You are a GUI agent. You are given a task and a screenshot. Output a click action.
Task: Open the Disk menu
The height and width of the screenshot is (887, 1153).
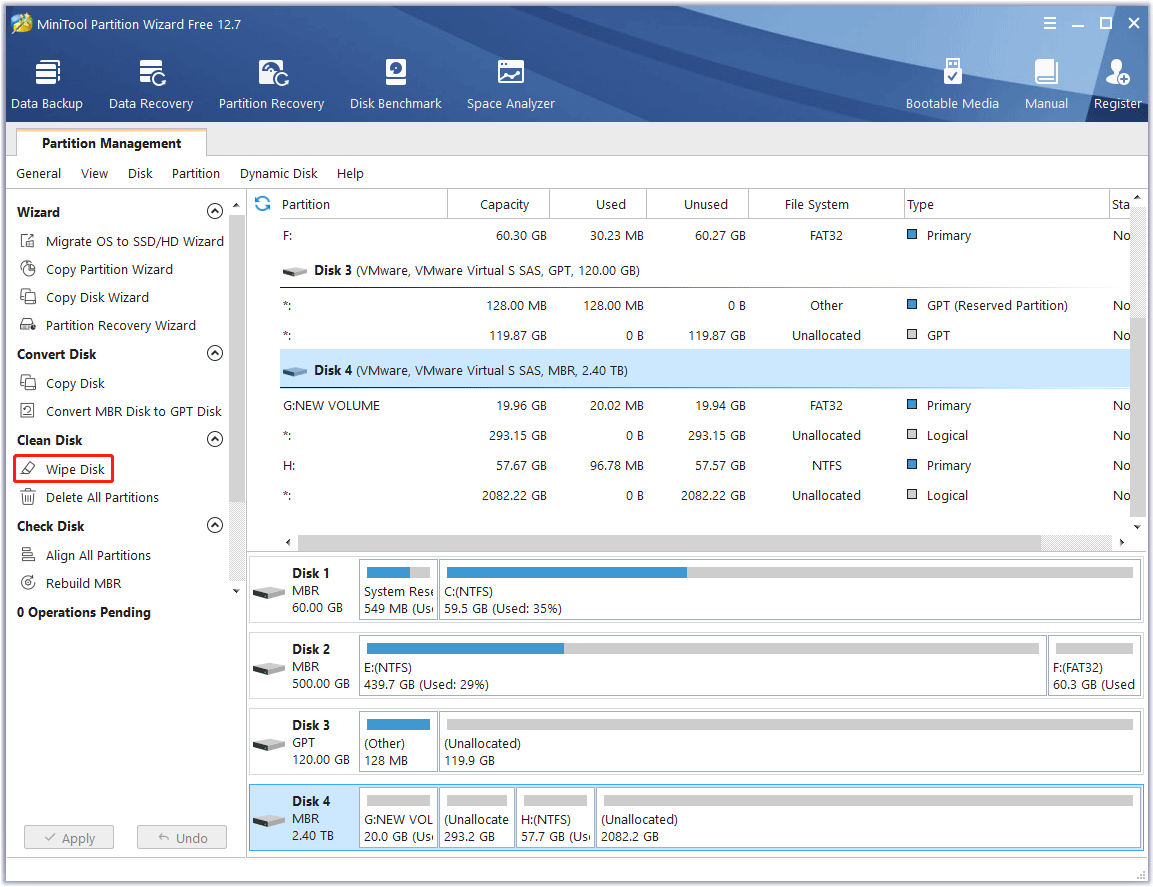click(x=140, y=174)
